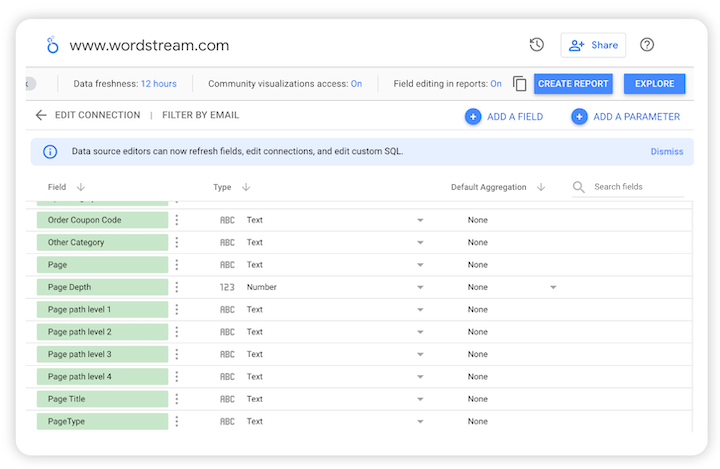Open three-dot menu for Page Title field

[x=177, y=399]
